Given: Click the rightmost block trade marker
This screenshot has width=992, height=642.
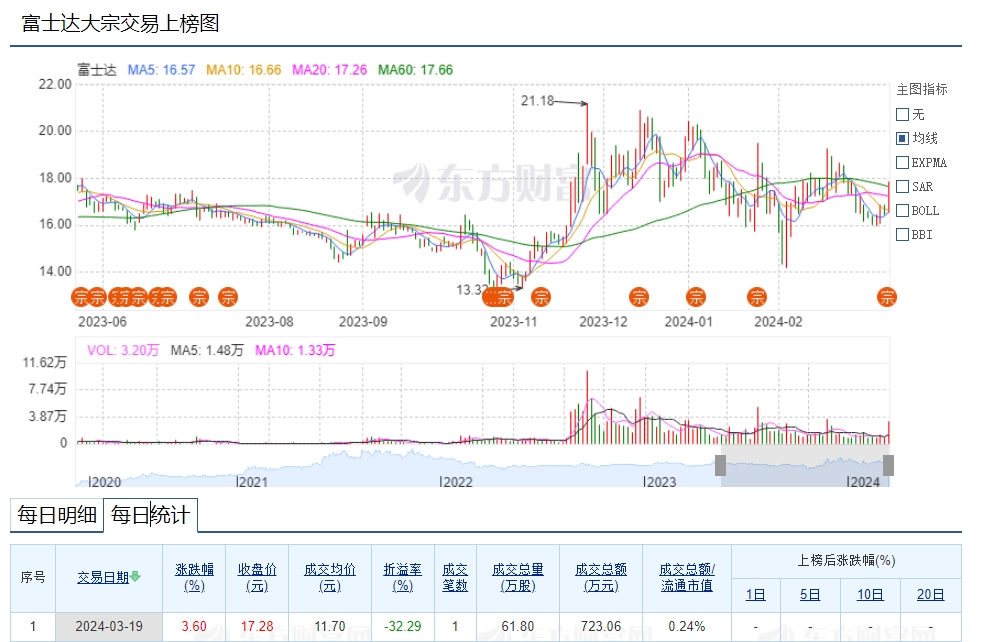Looking at the screenshot, I should point(886,297).
